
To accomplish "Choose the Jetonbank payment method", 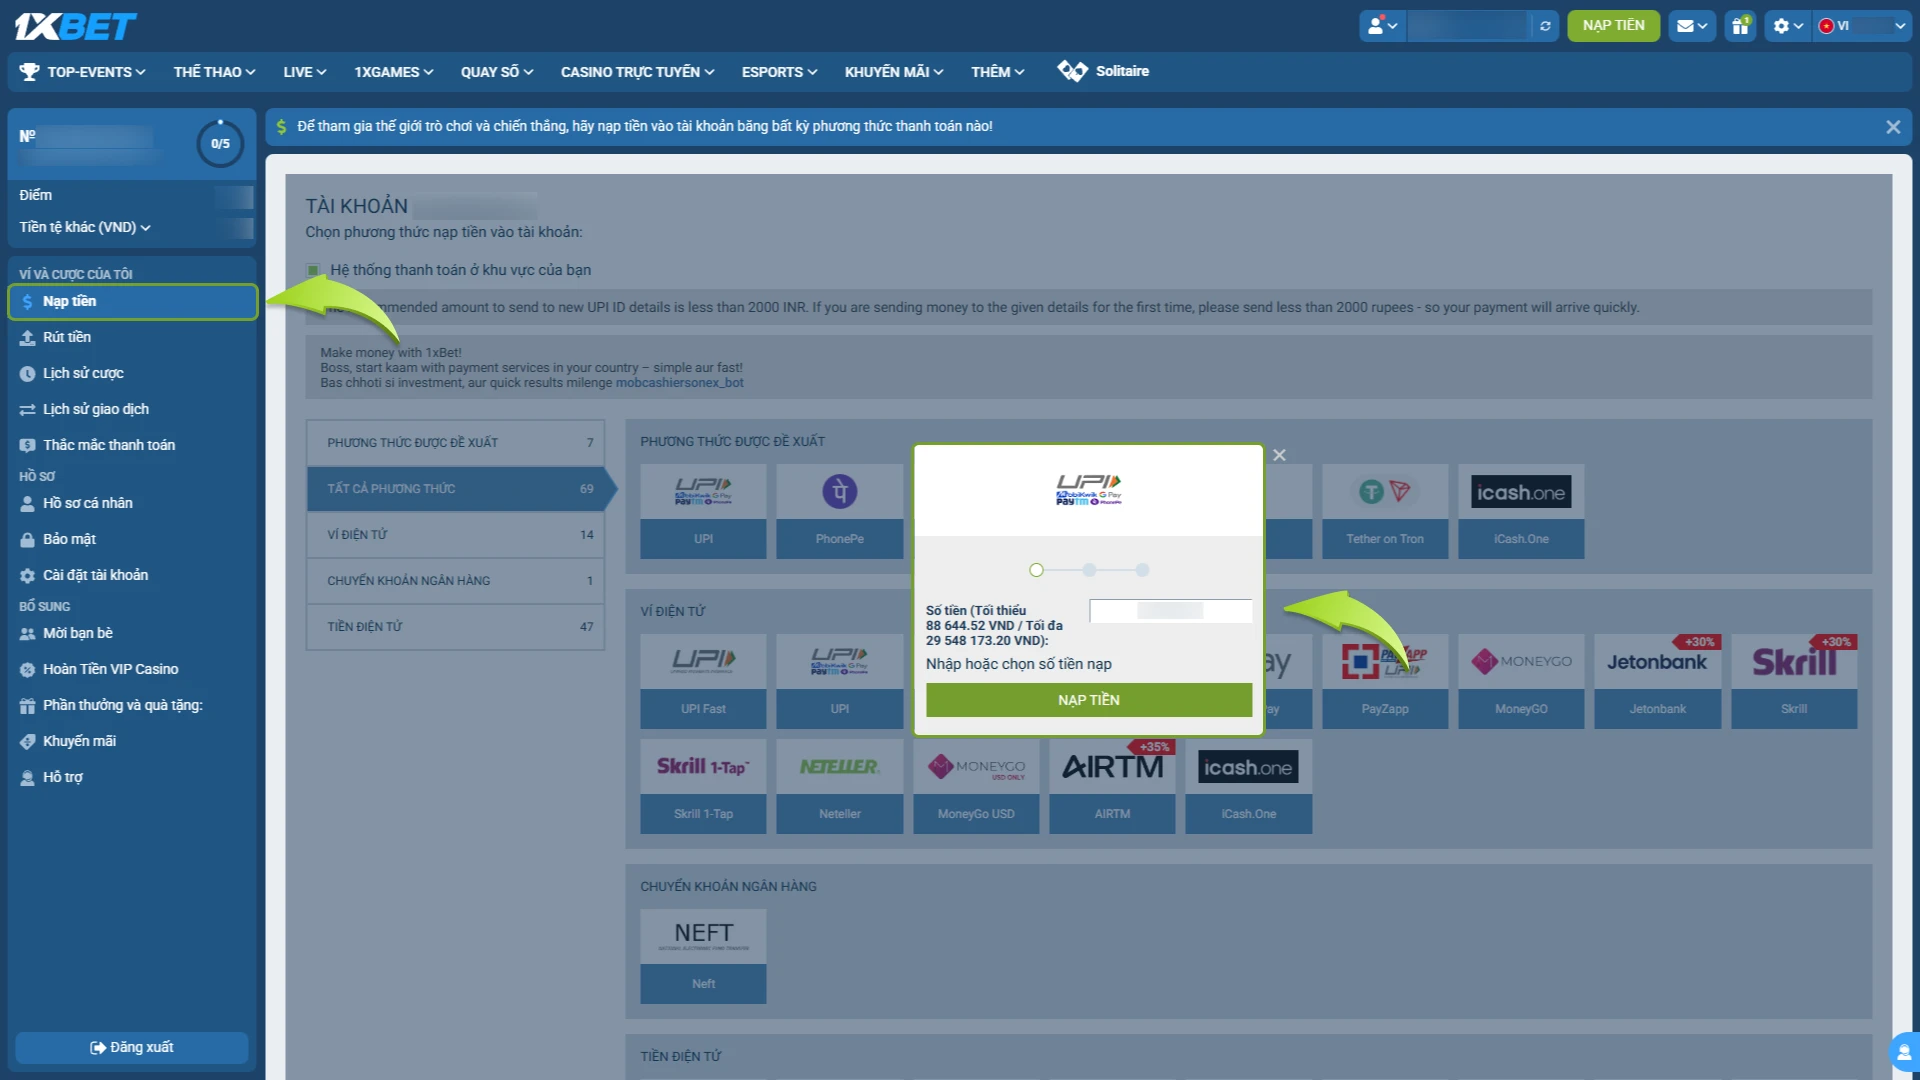I will tap(1657, 681).
